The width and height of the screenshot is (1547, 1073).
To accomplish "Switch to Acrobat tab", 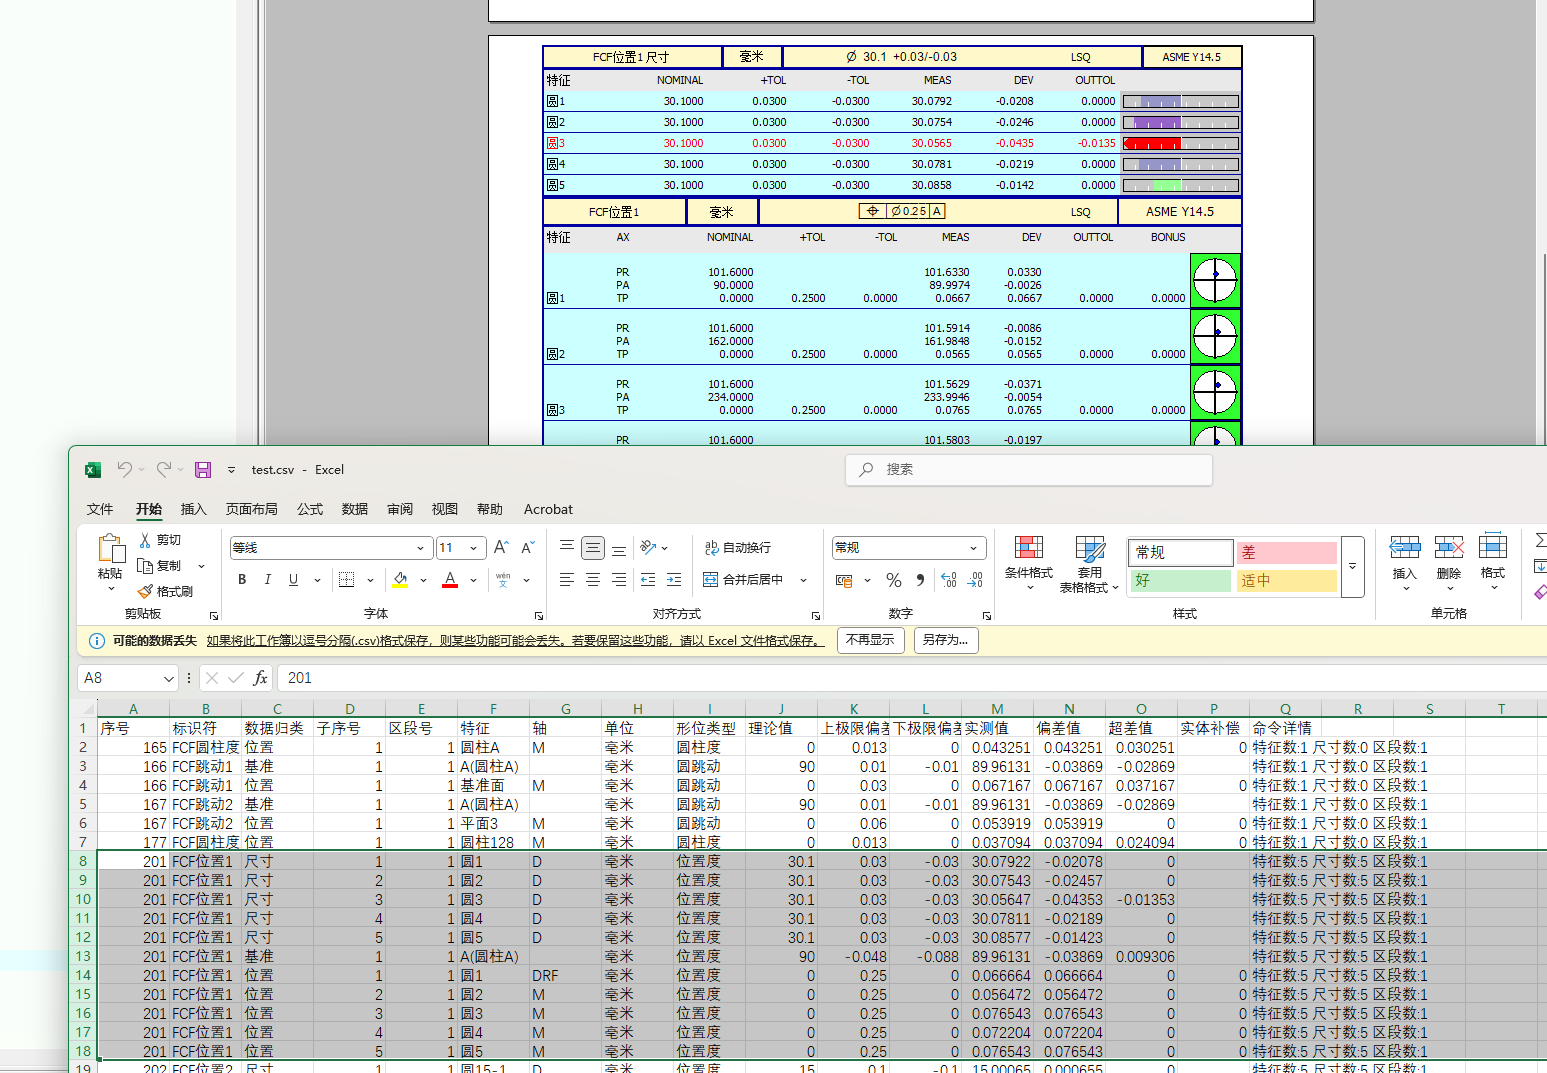I will [x=548, y=509].
